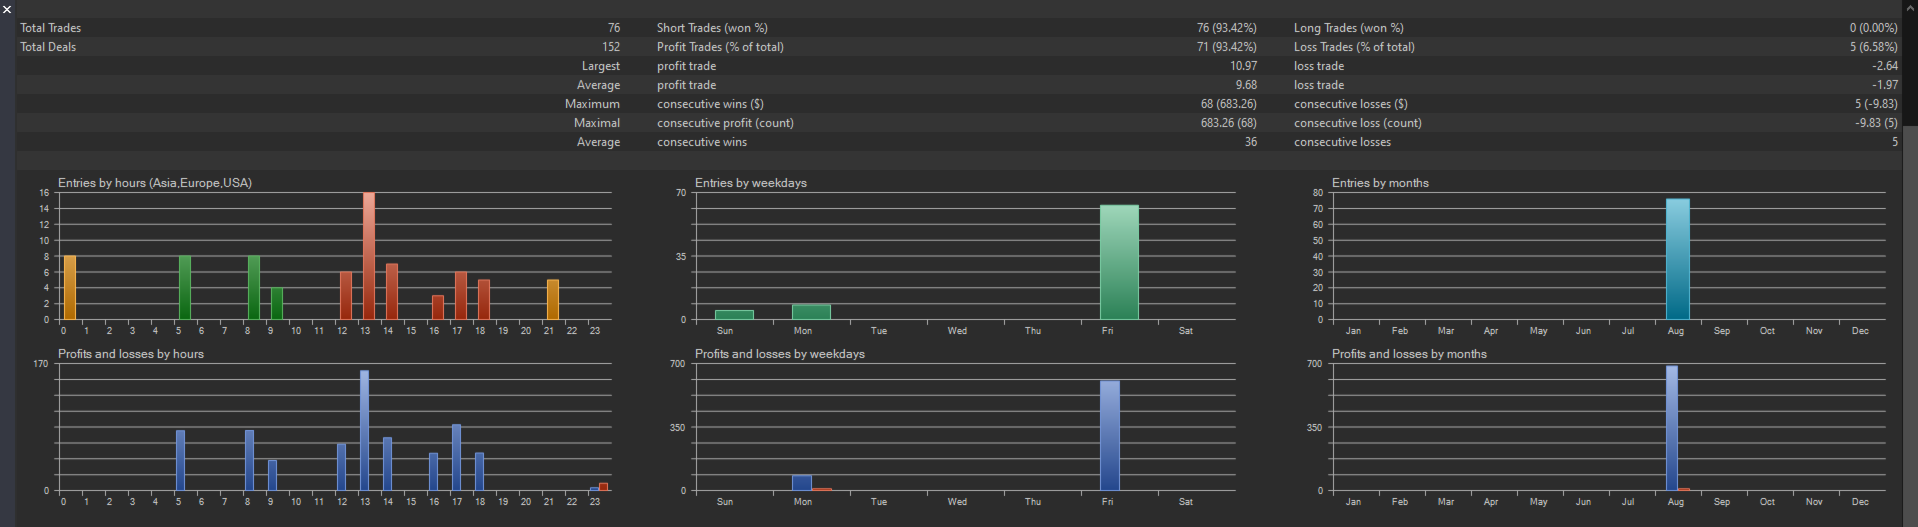The width and height of the screenshot is (1918, 527).
Task: Click the 'consecutive wins ($)' label
Action: click(710, 104)
